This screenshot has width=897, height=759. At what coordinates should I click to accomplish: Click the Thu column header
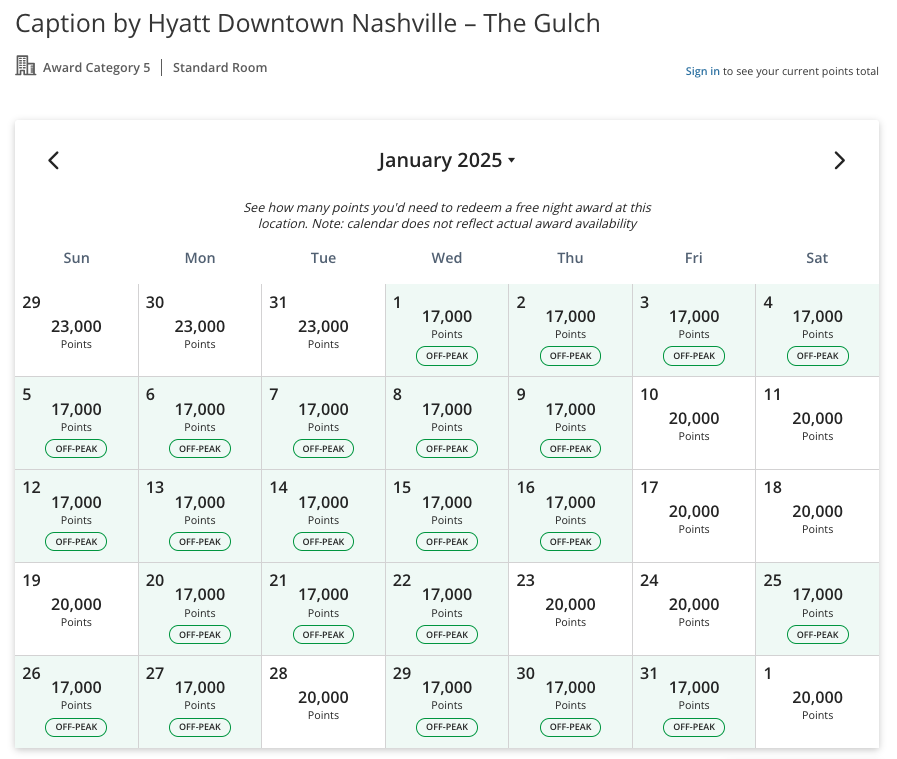click(570, 258)
